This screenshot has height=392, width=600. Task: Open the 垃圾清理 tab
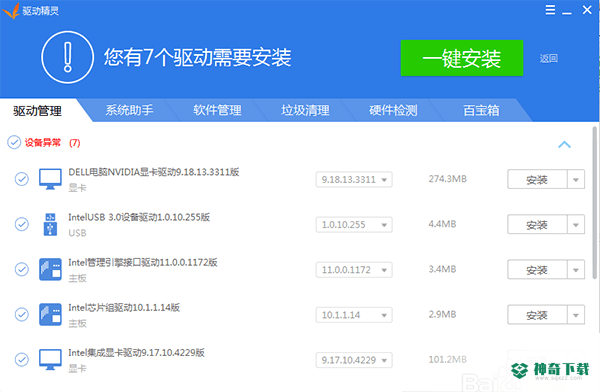pyautogui.click(x=305, y=110)
